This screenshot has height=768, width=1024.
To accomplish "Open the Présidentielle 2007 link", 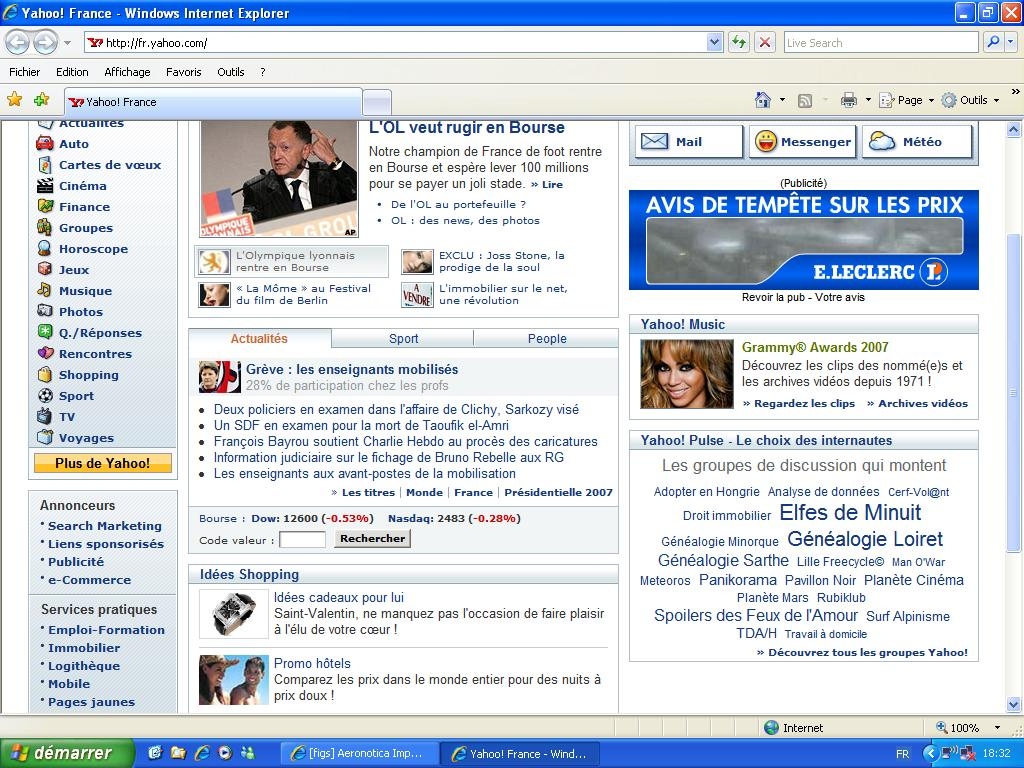I will pos(558,492).
